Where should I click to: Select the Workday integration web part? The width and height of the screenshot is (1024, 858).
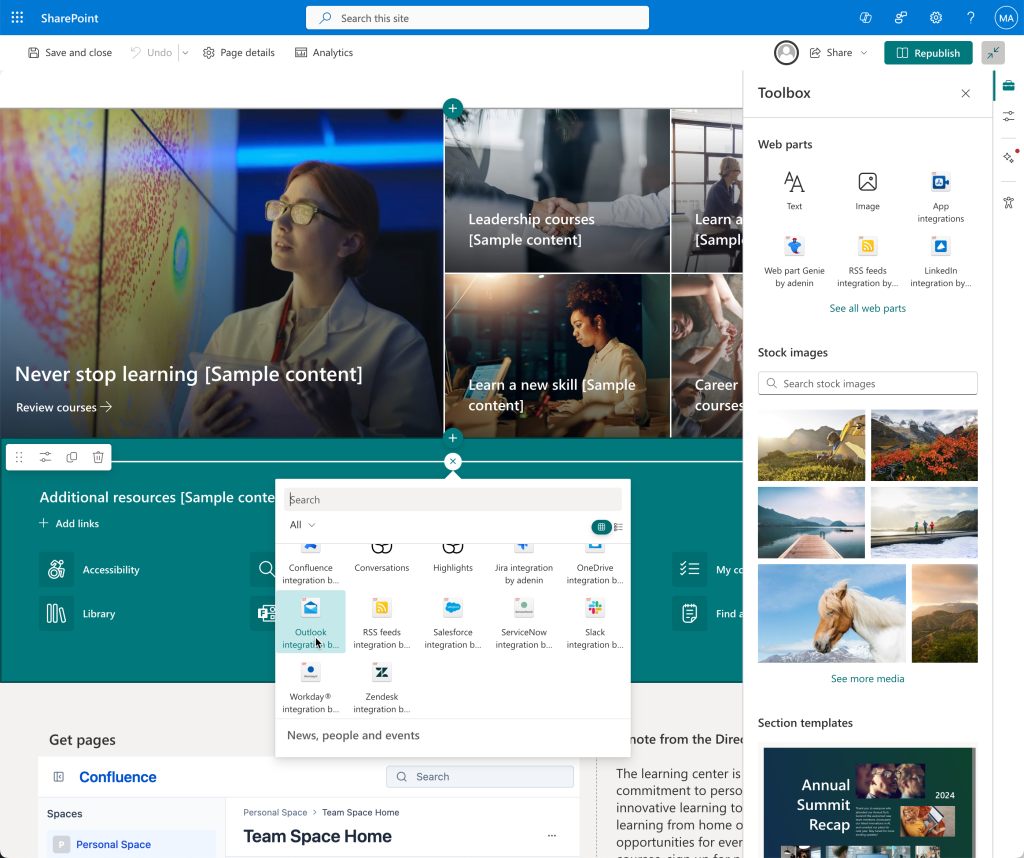[311, 687]
